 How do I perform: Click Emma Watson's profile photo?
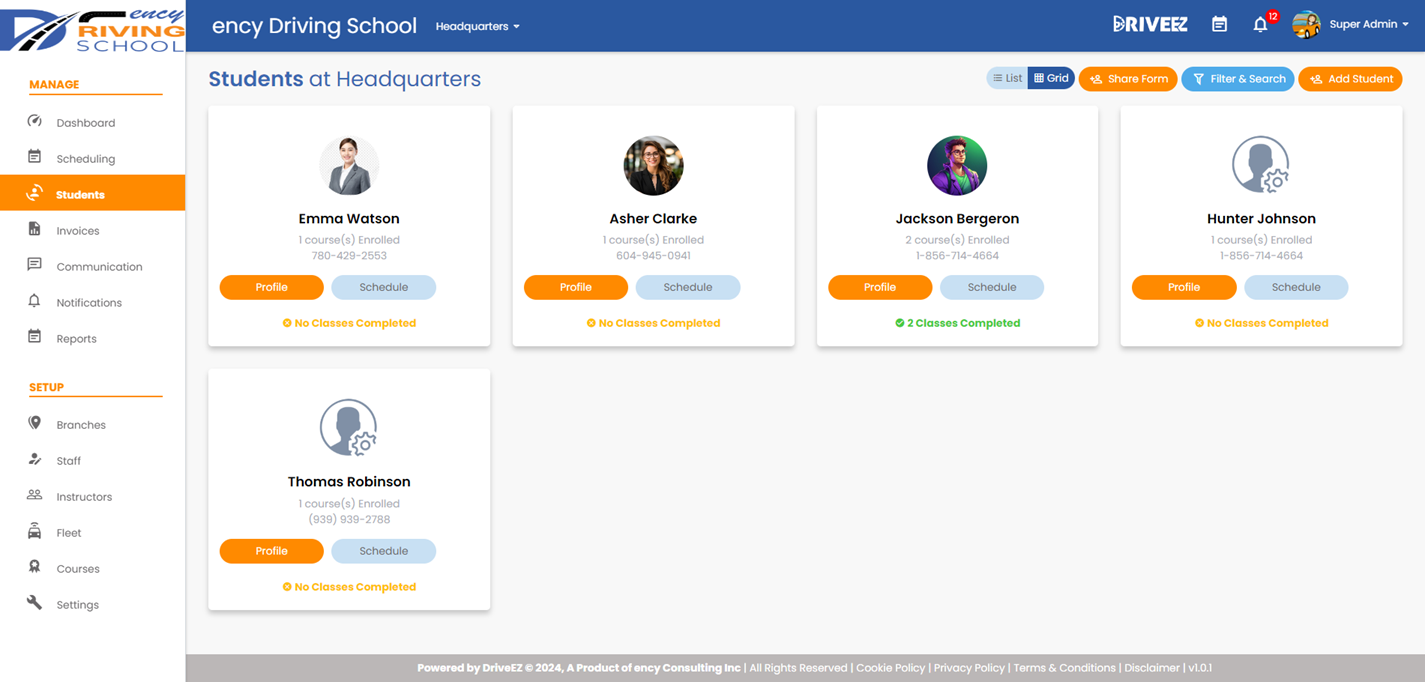[x=349, y=165]
